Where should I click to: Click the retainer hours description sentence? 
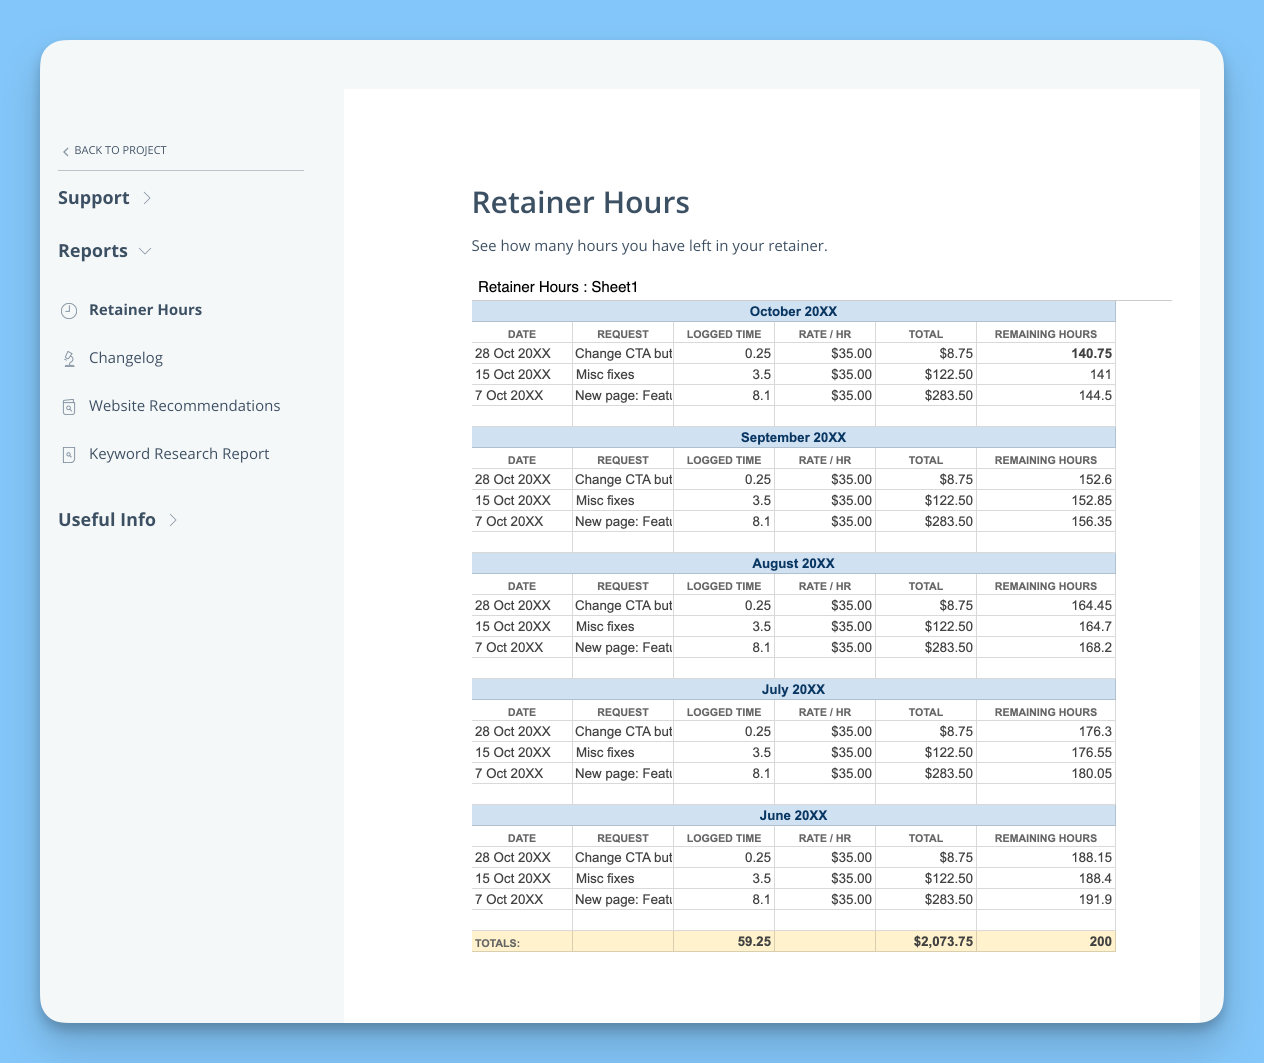coord(650,246)
